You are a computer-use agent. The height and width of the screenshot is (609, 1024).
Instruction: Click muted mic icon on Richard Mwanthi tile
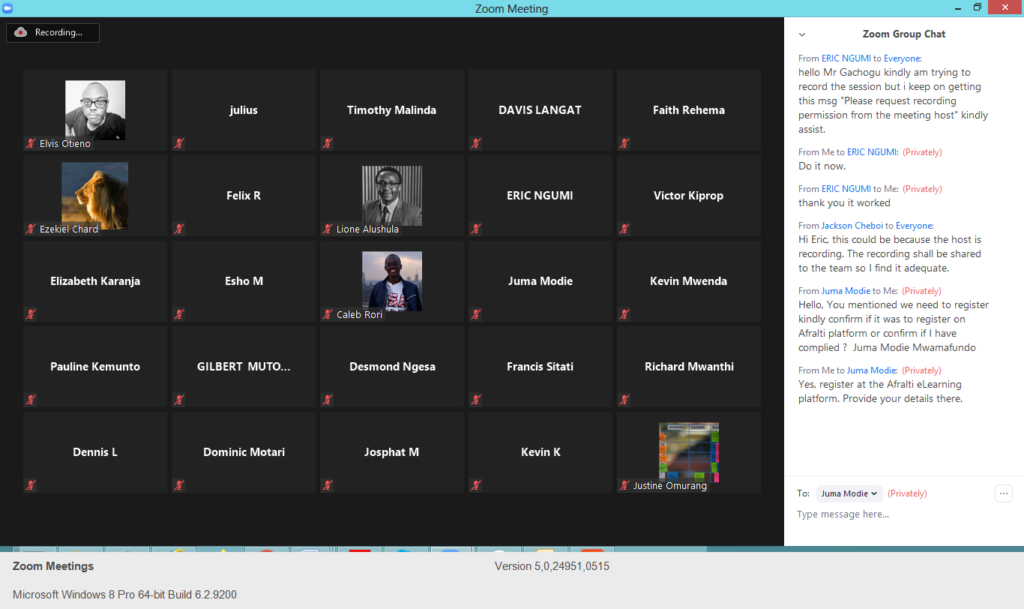coord(624,399)
